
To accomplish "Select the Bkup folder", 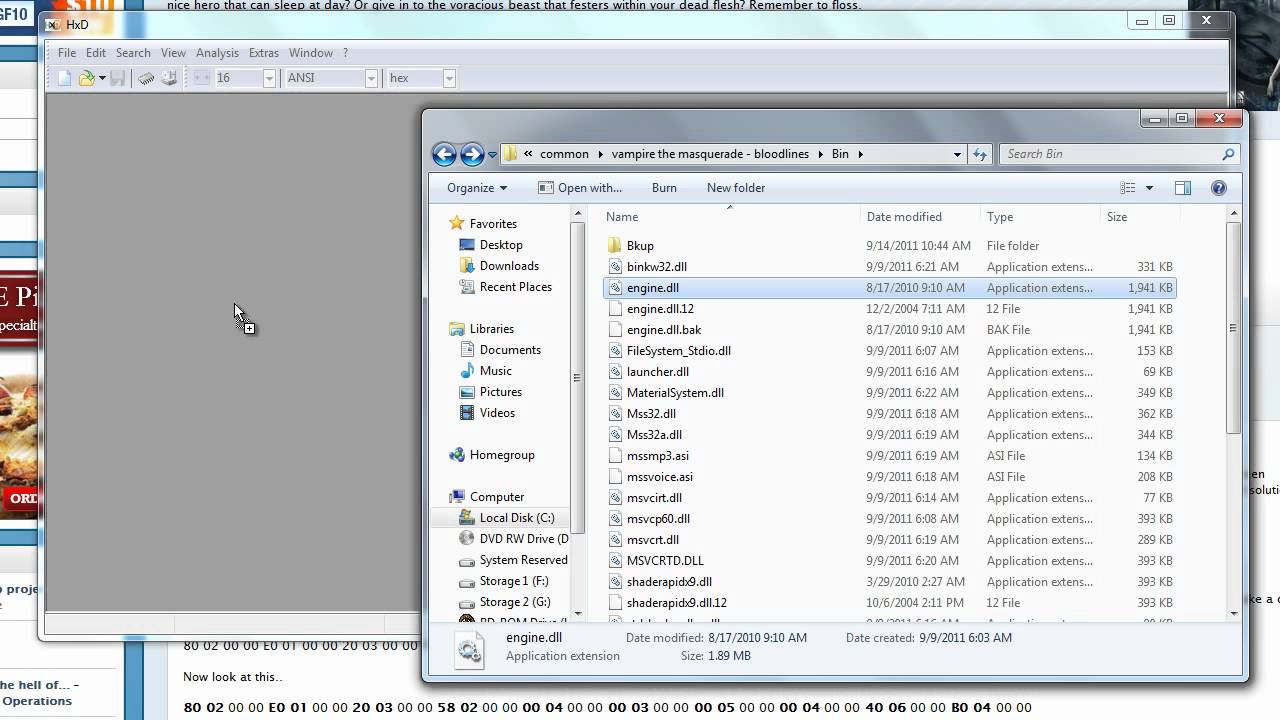I will (640, 246).
